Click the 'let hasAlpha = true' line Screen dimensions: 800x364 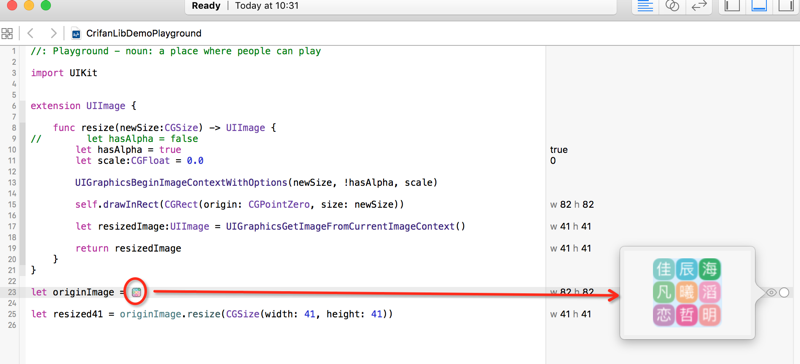[128, 150]
